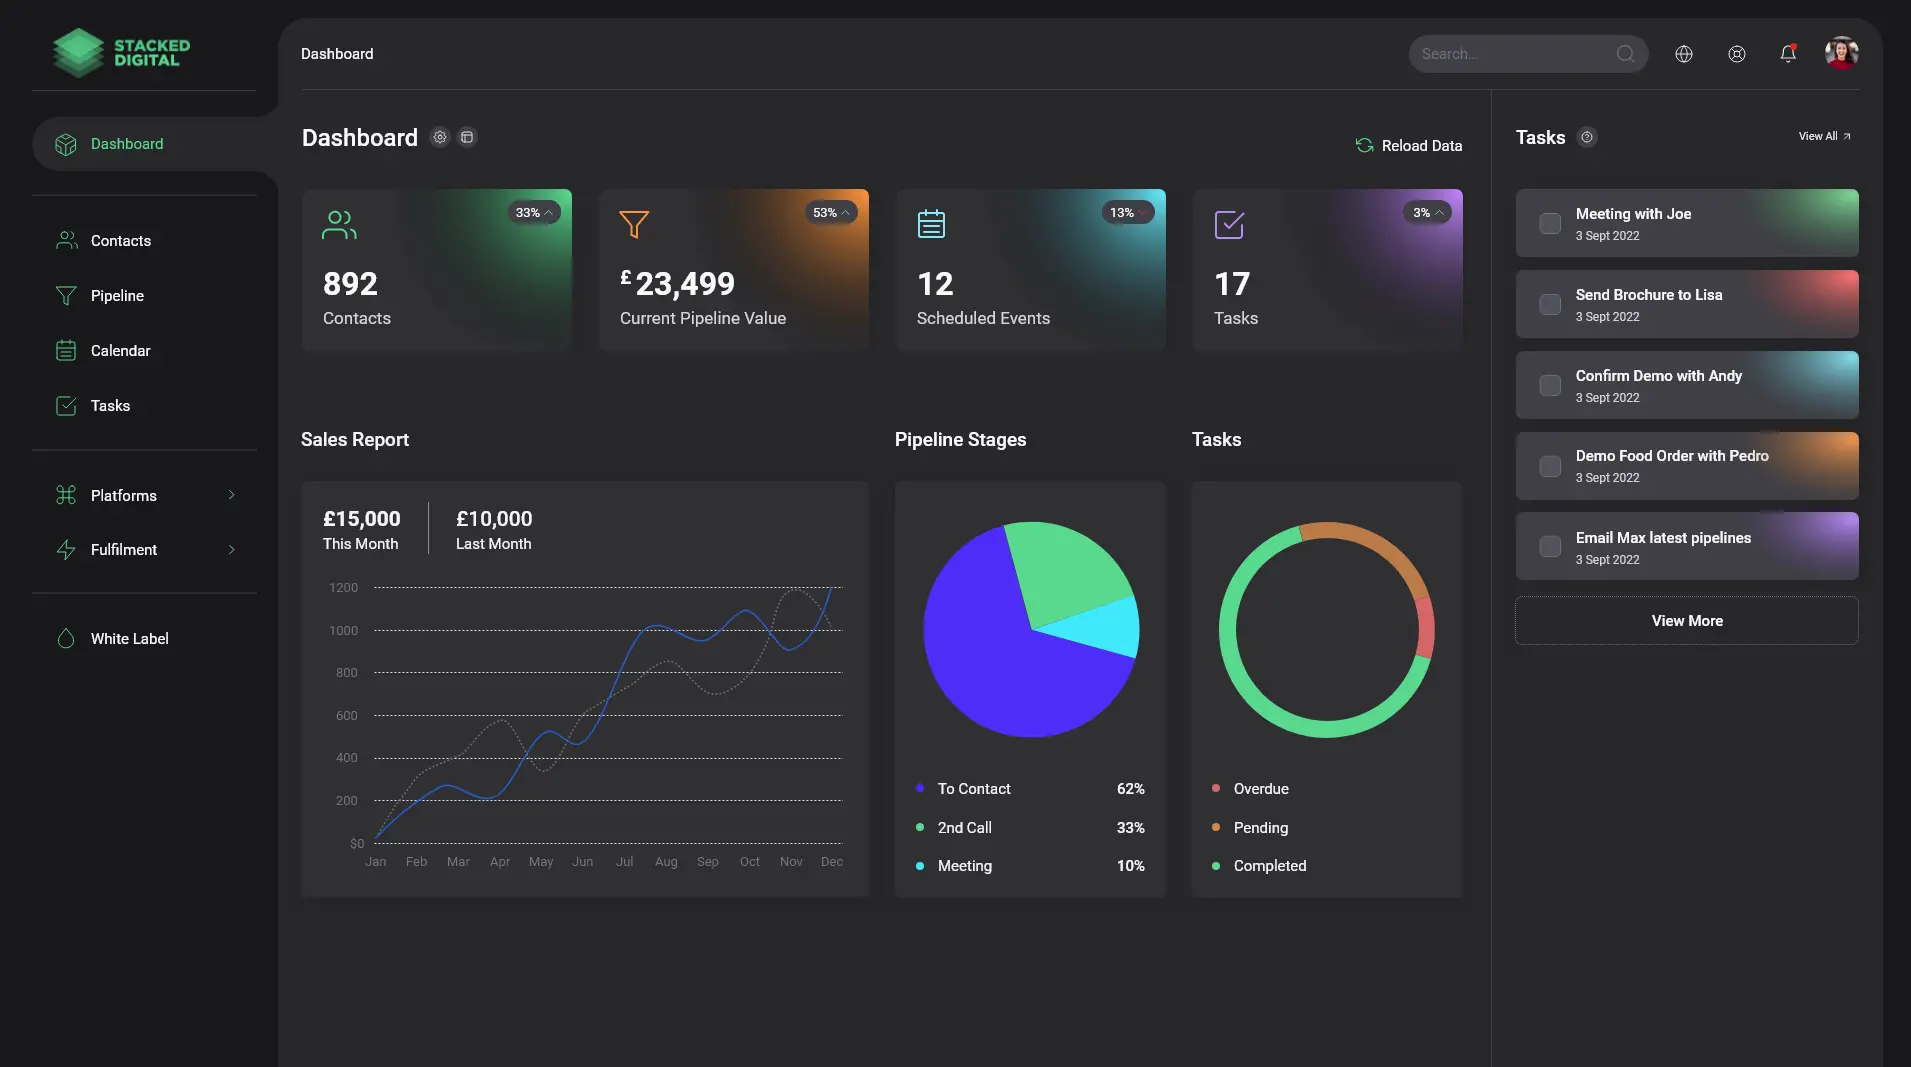This screenshot has width=1911, height=1067.
Task: Click the Tasks card checkbox icon
Action: coord(1229,225)
